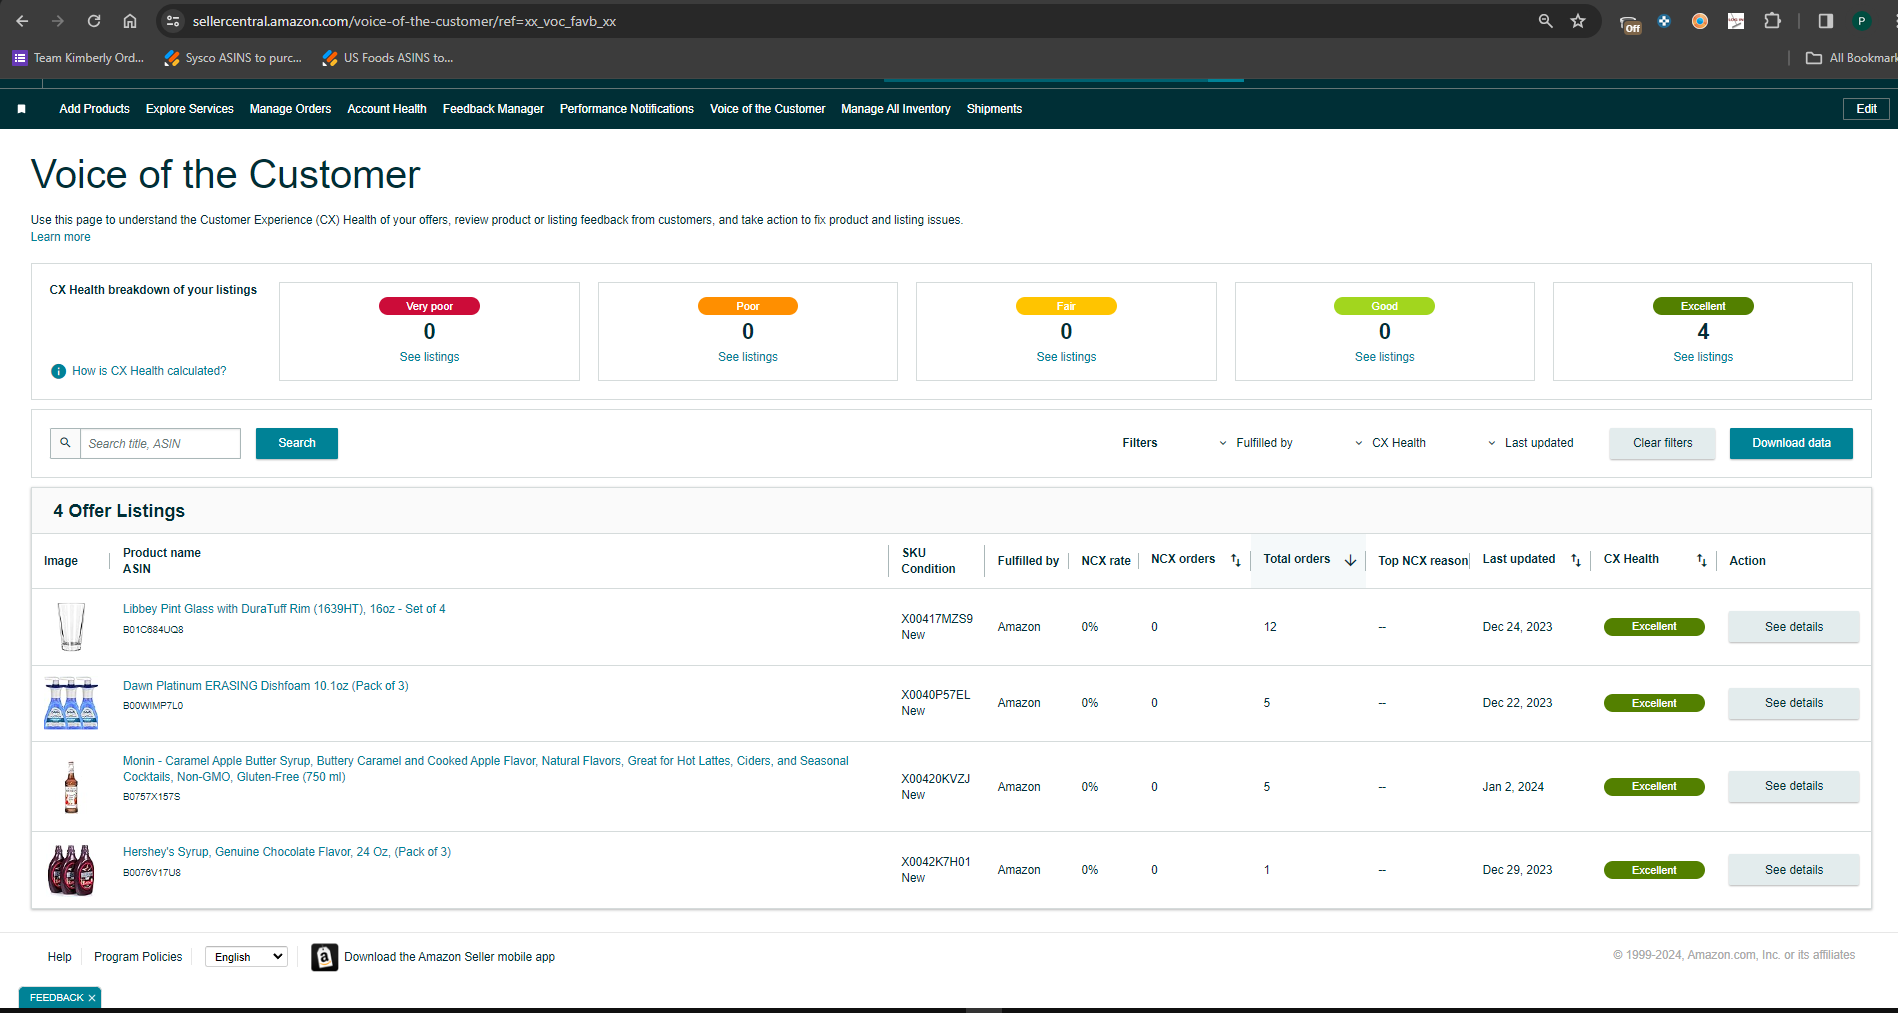See details for Monin Caramel Apple Butter Syrup
The width and height of the screenshot is (1898, 1013).
[x=1794, y=786]
